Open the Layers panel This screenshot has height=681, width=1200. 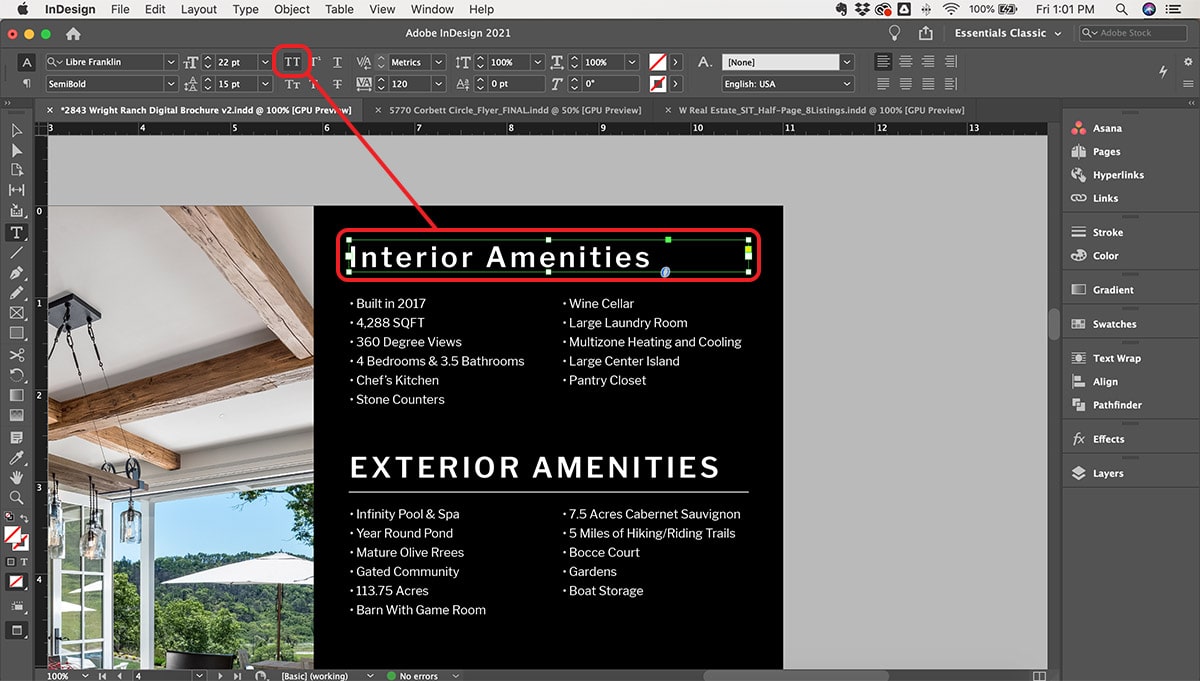click(1107, 473)
